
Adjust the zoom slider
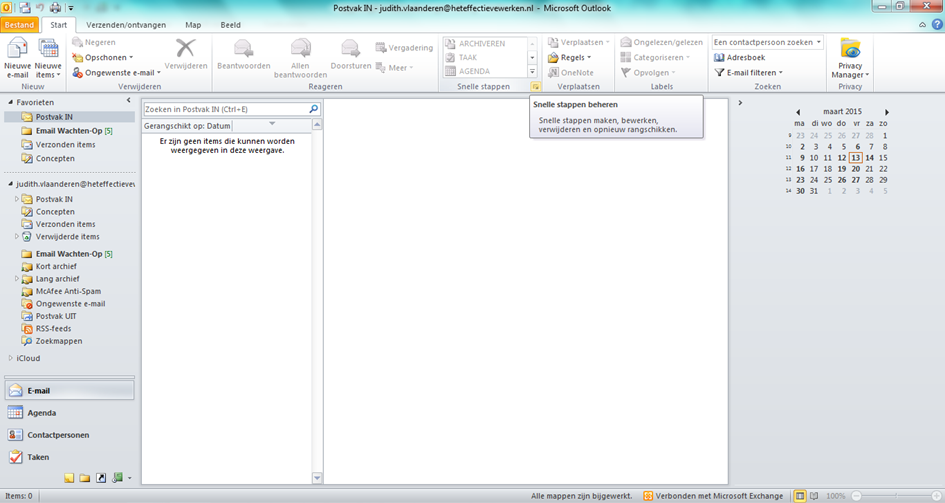click(896, 496)
